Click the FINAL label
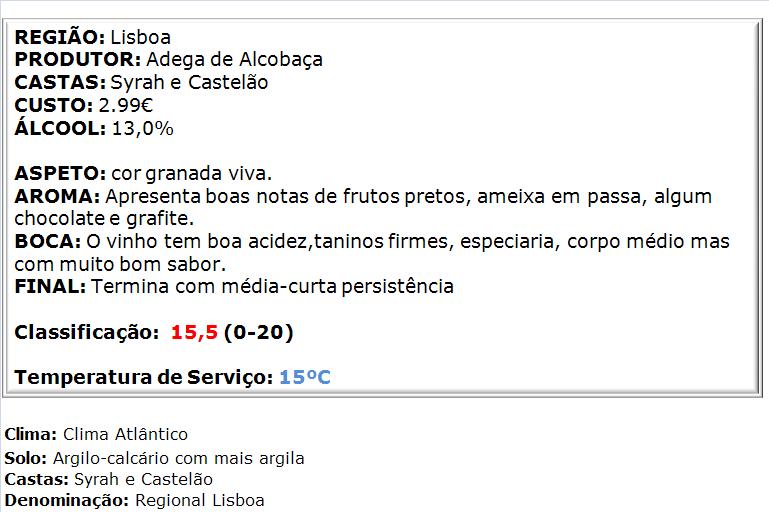 (50, 286)
